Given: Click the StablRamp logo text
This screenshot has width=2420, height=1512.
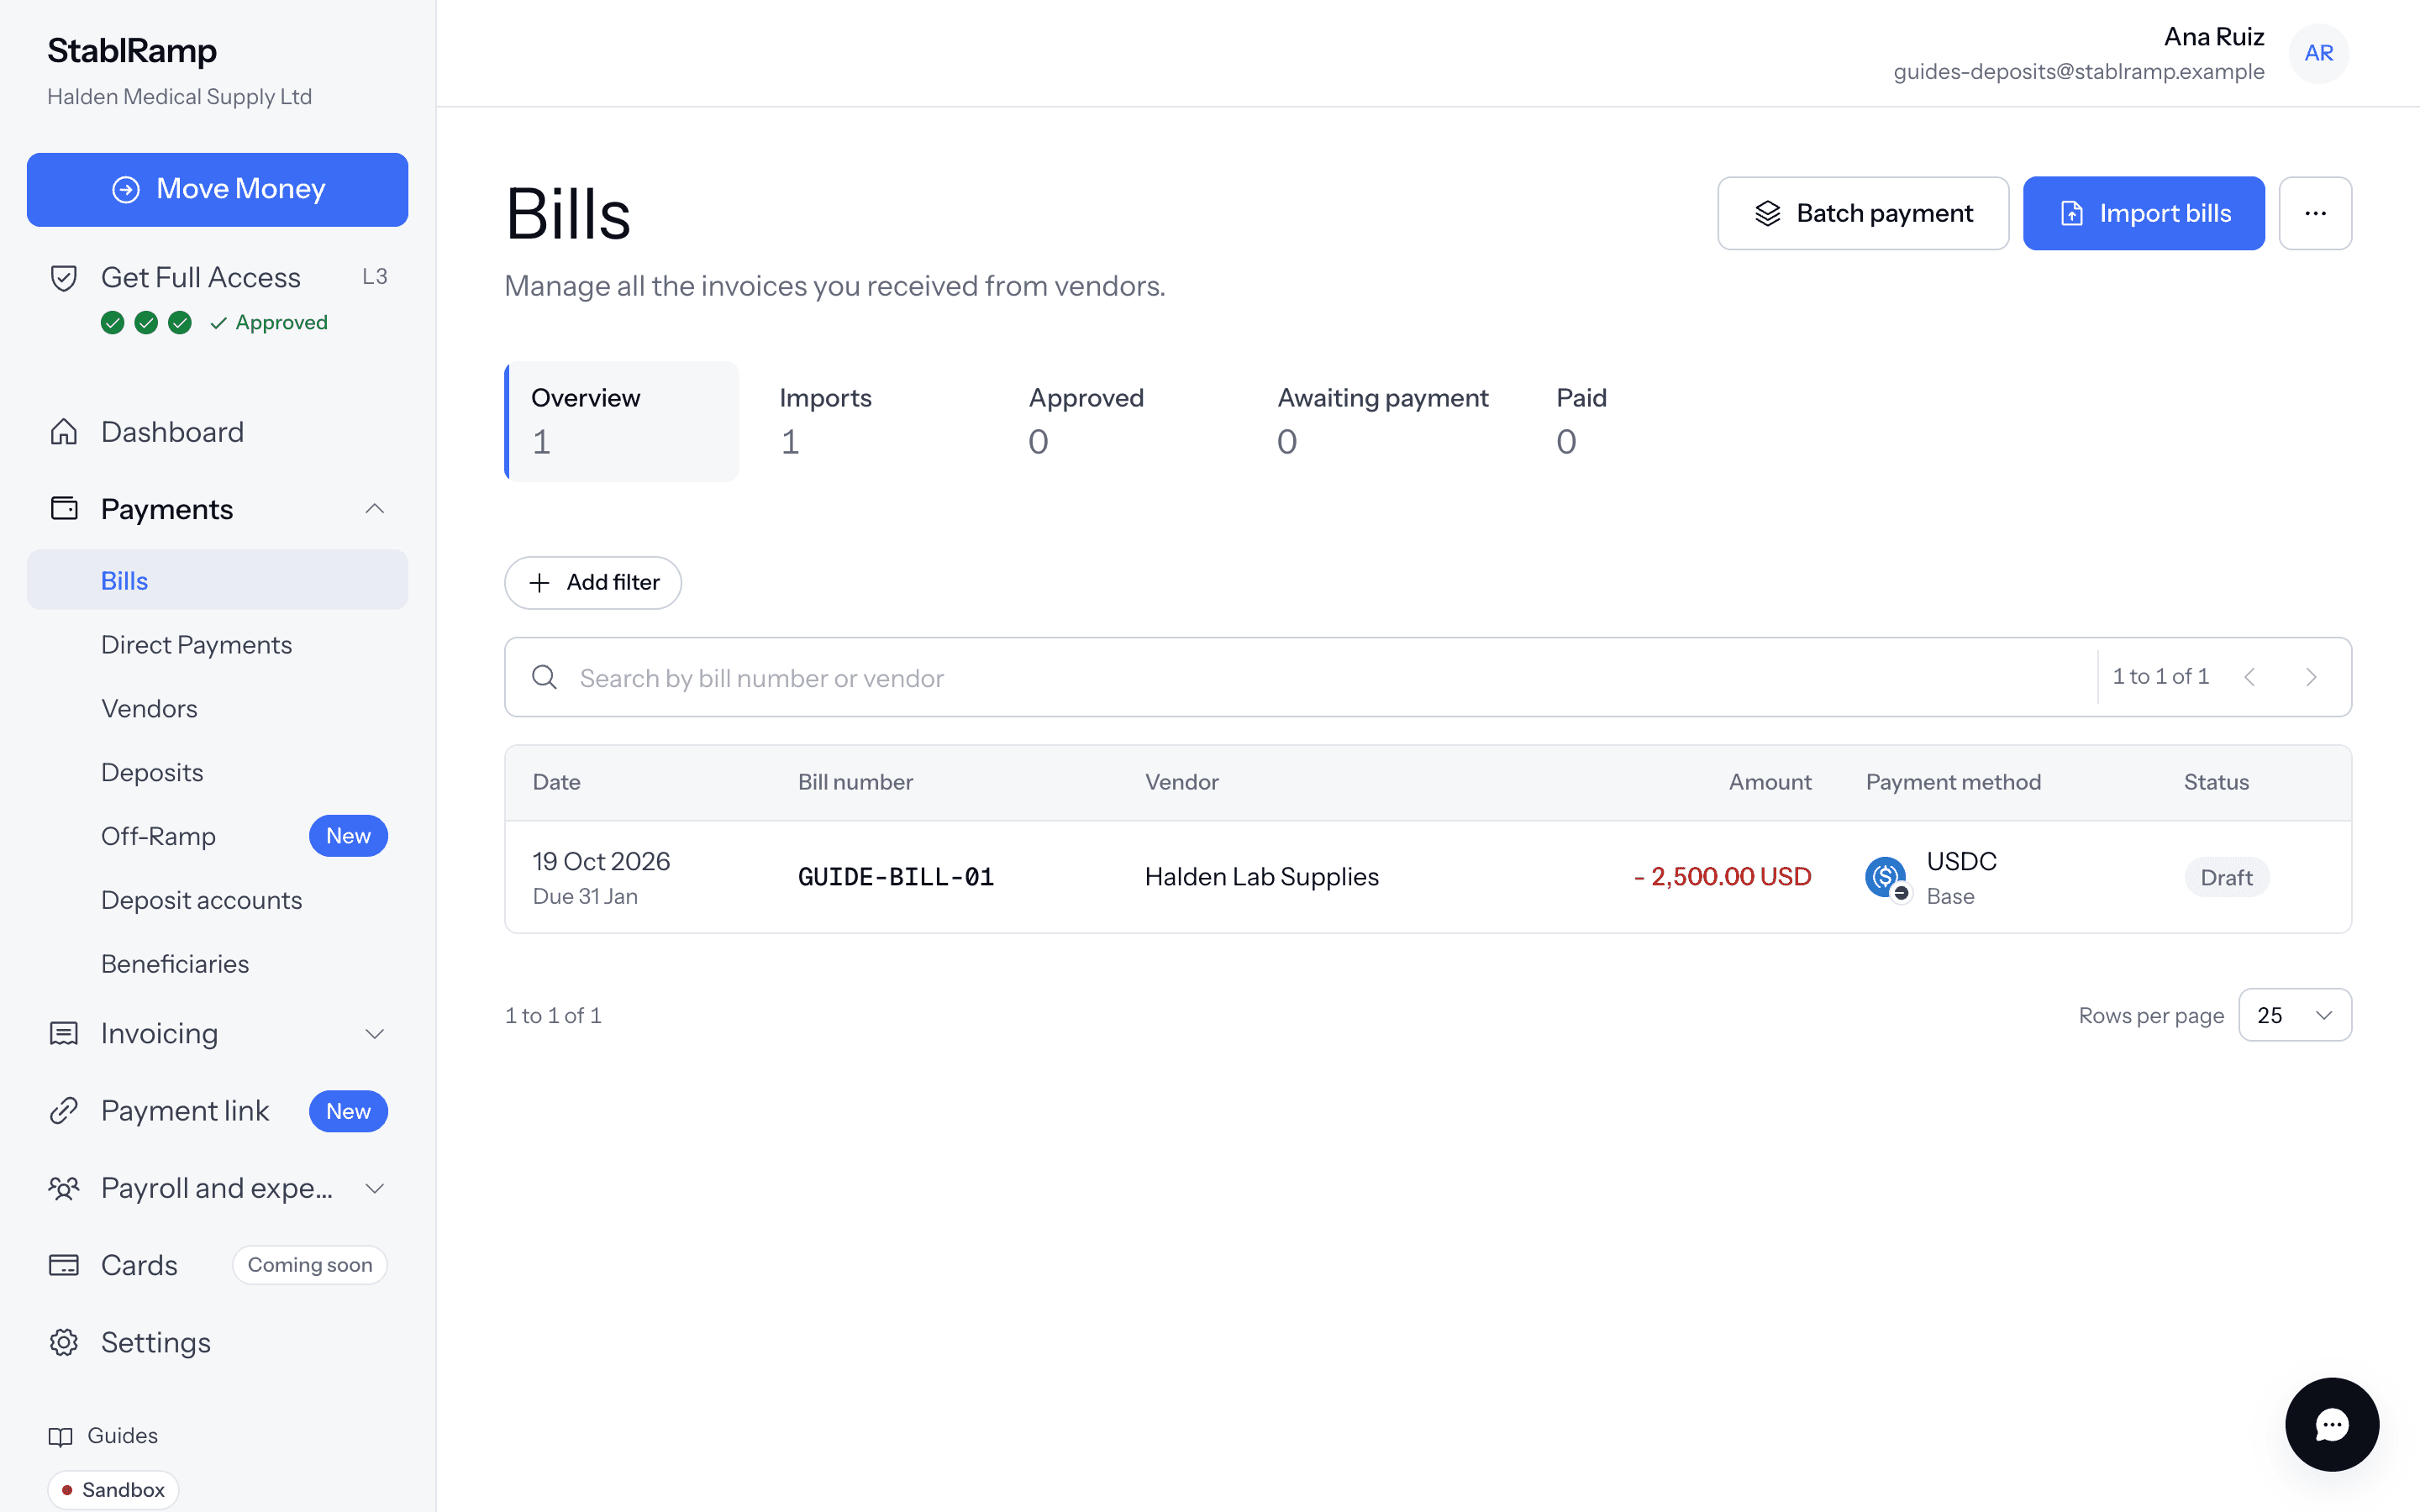Looking at the screenshot, I should point(132,50).
